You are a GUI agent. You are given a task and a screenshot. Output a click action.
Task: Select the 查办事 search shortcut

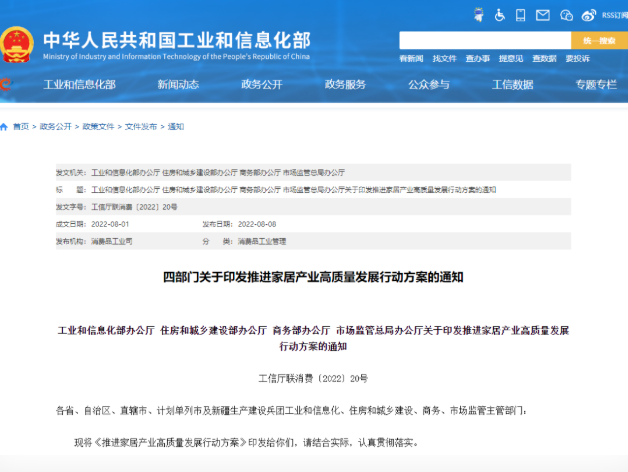click(478, 58)
